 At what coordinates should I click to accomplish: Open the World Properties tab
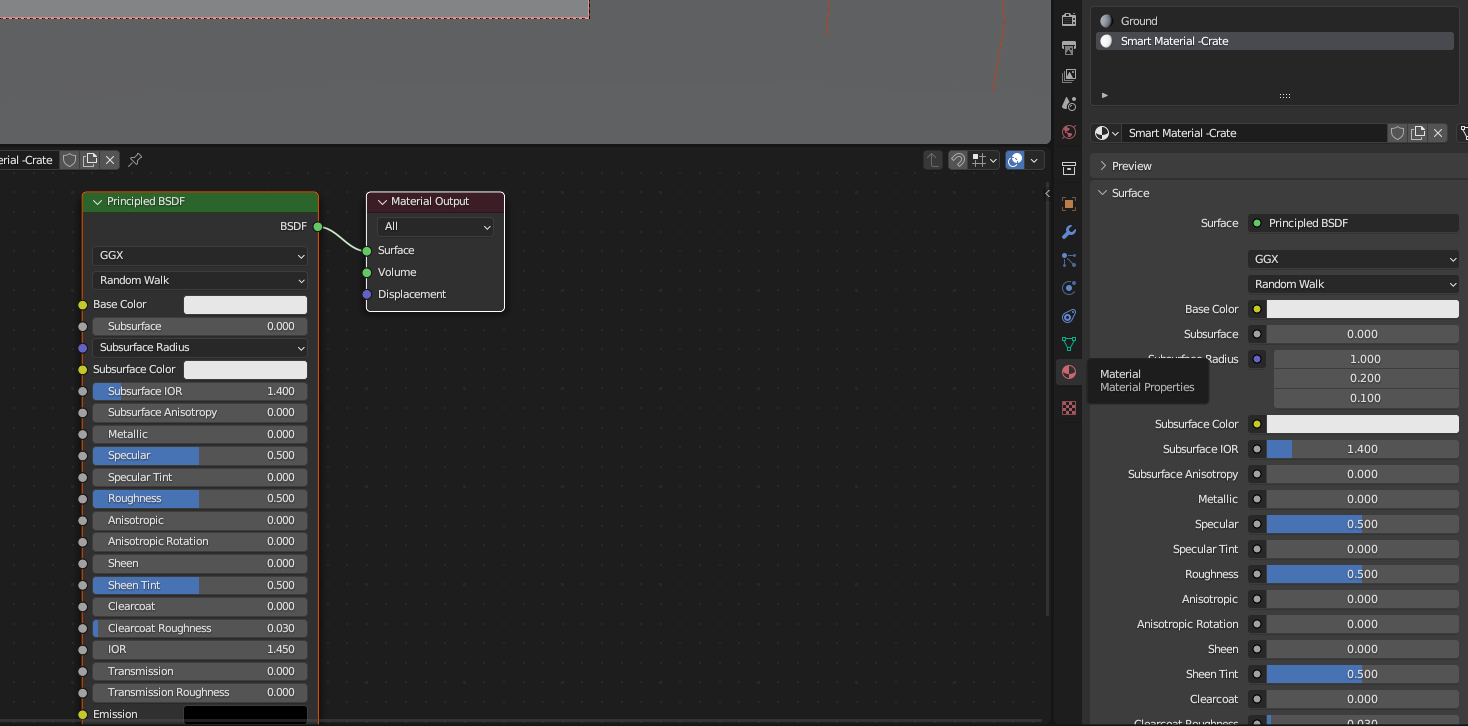click(1069, 132)
